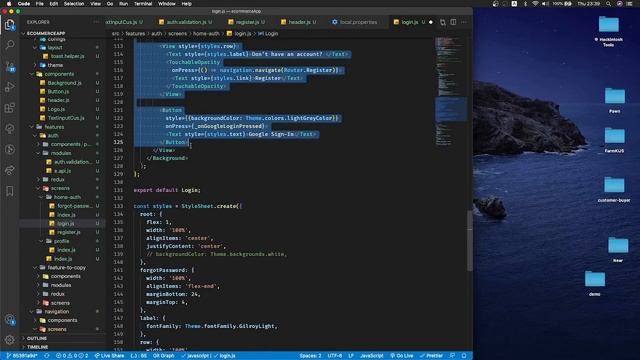The width and height of the screenshot is (640, 360).
Task: Open the Source Control view
Action: (10, 66)
